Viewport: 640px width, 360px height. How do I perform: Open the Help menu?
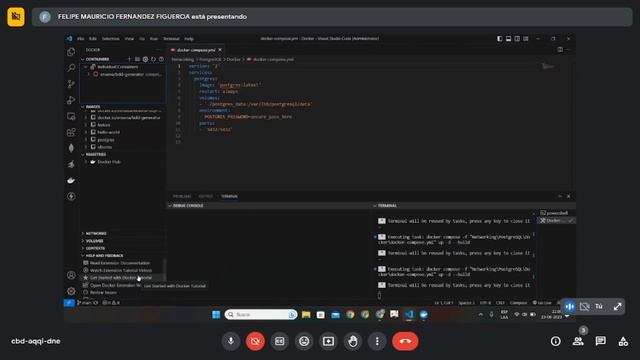pyautogui.click(x=189, y=39)
